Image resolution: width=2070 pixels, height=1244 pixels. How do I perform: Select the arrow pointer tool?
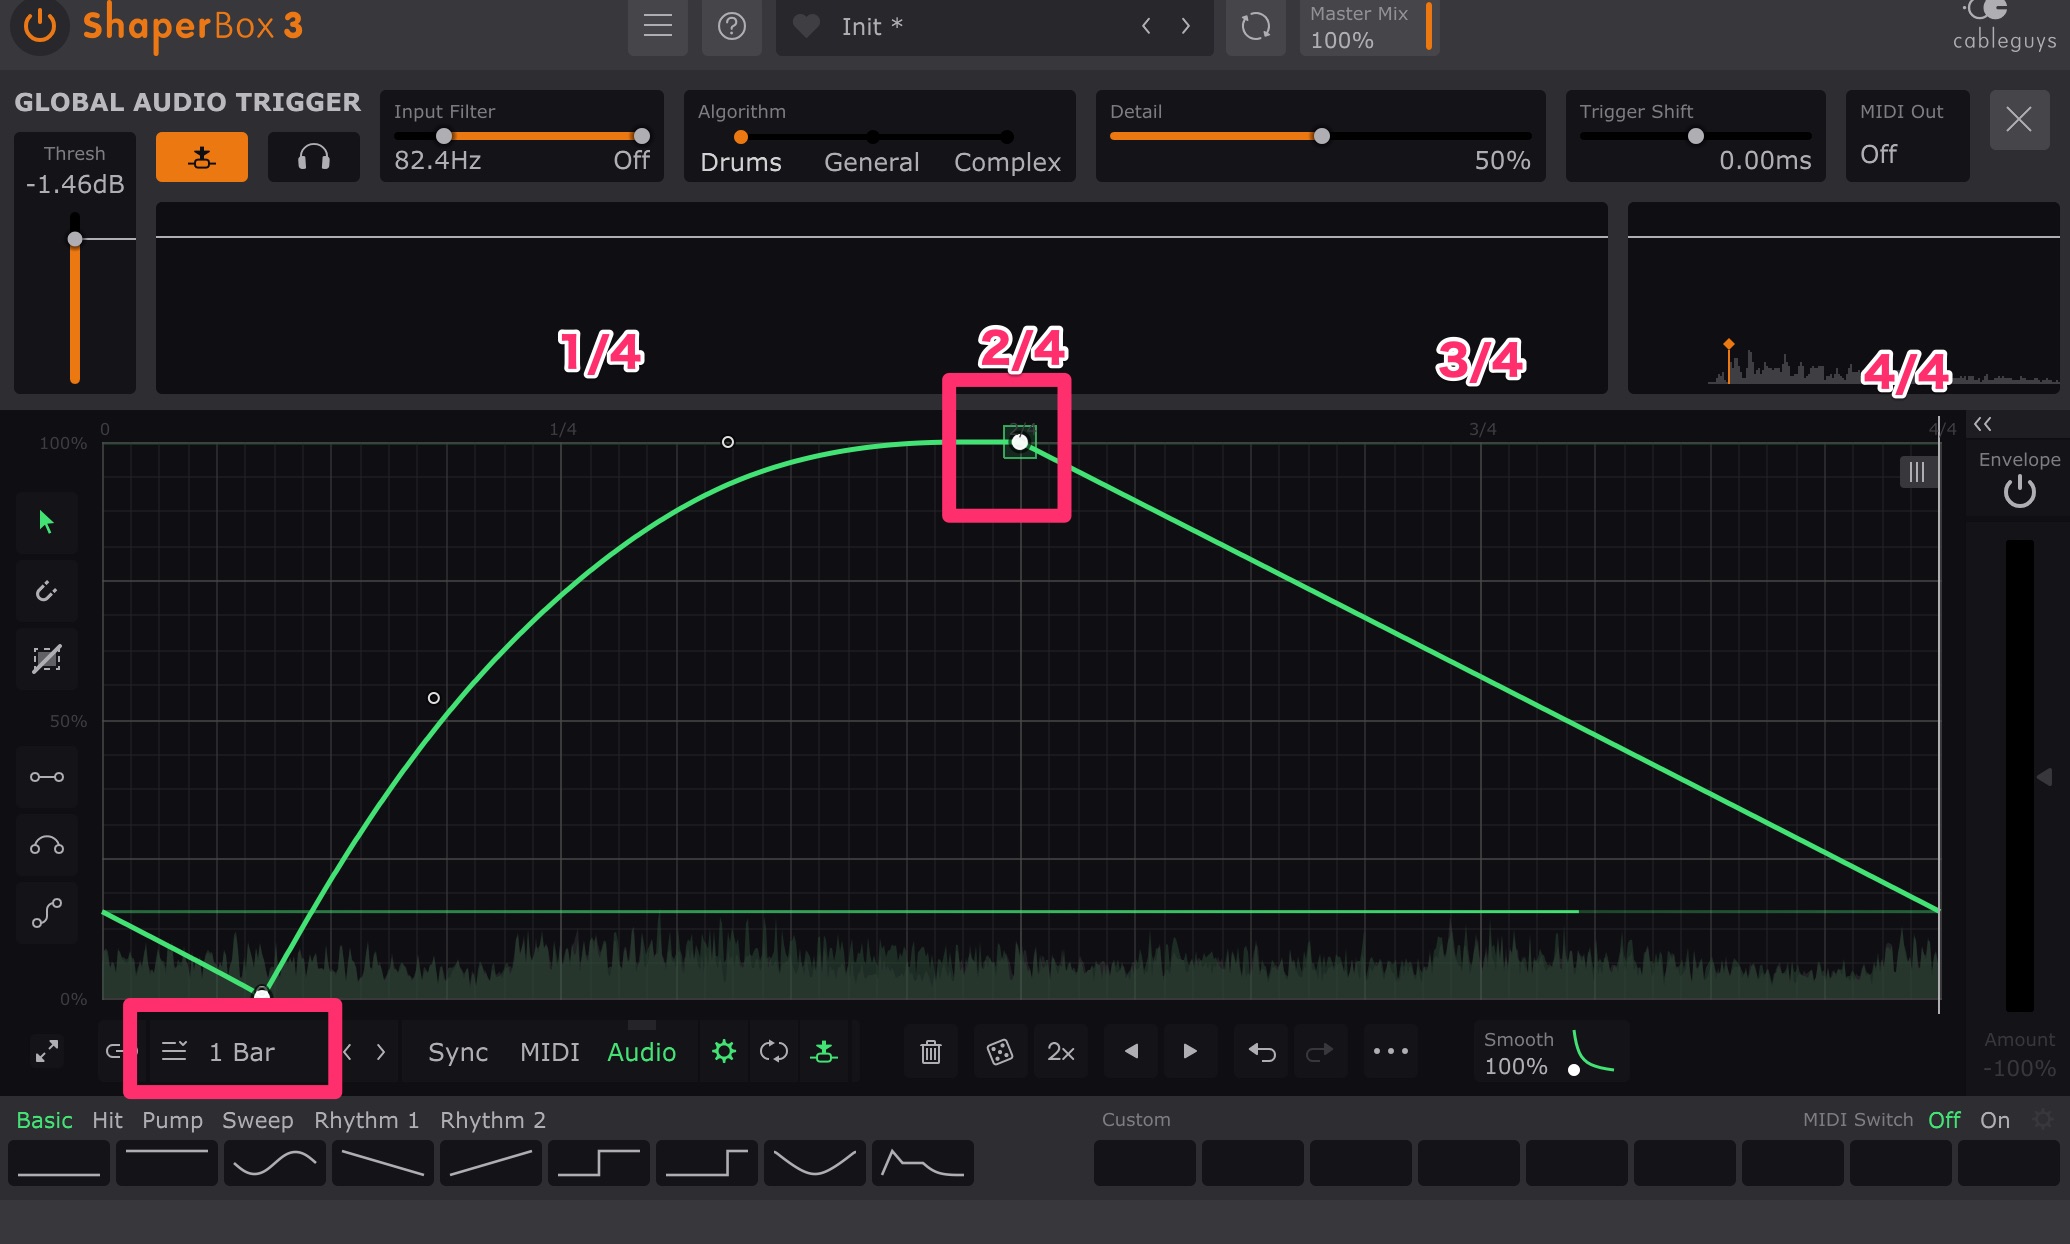click(x=46, y=521)
